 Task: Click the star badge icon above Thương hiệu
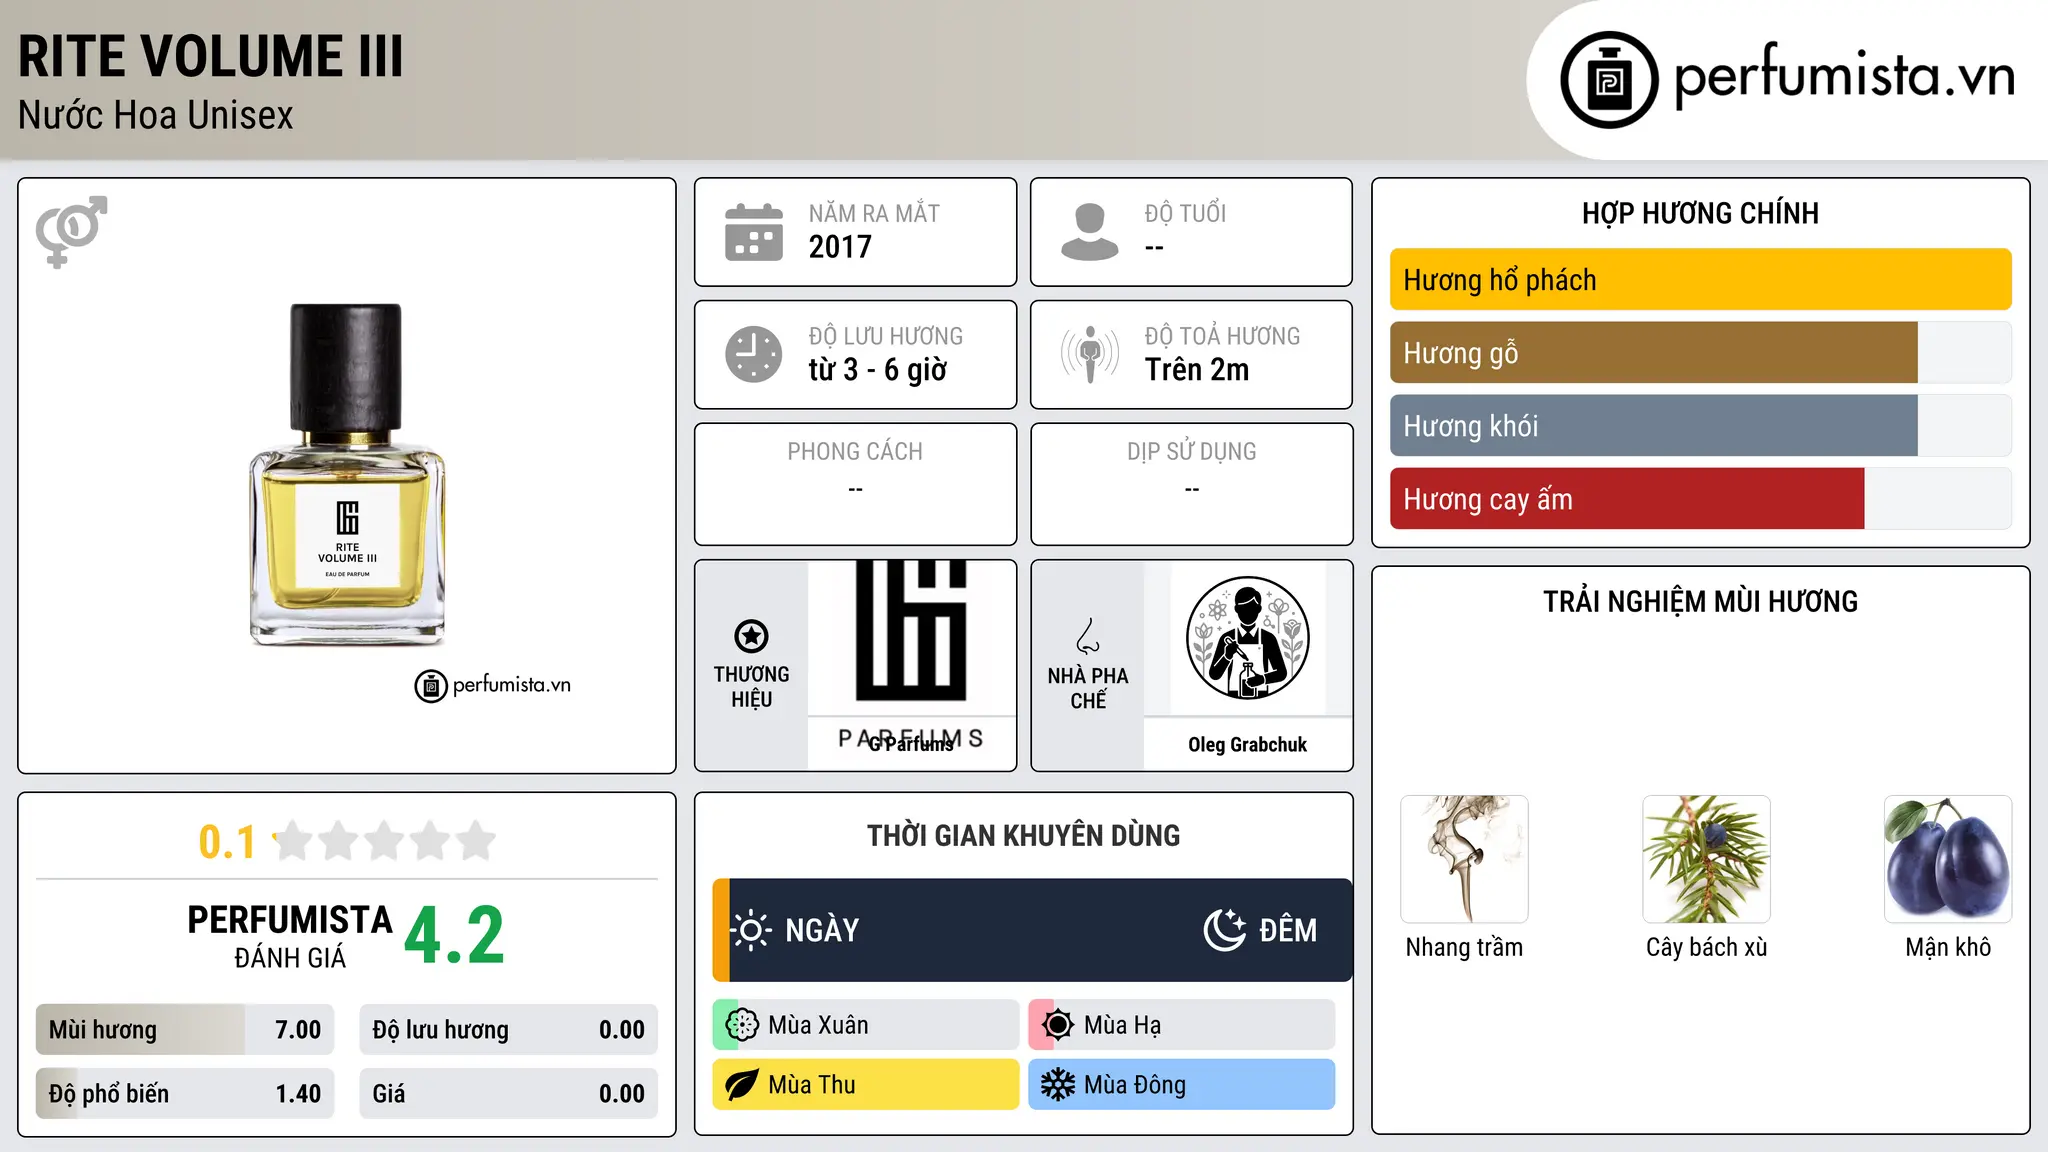[x=751, y=636]
